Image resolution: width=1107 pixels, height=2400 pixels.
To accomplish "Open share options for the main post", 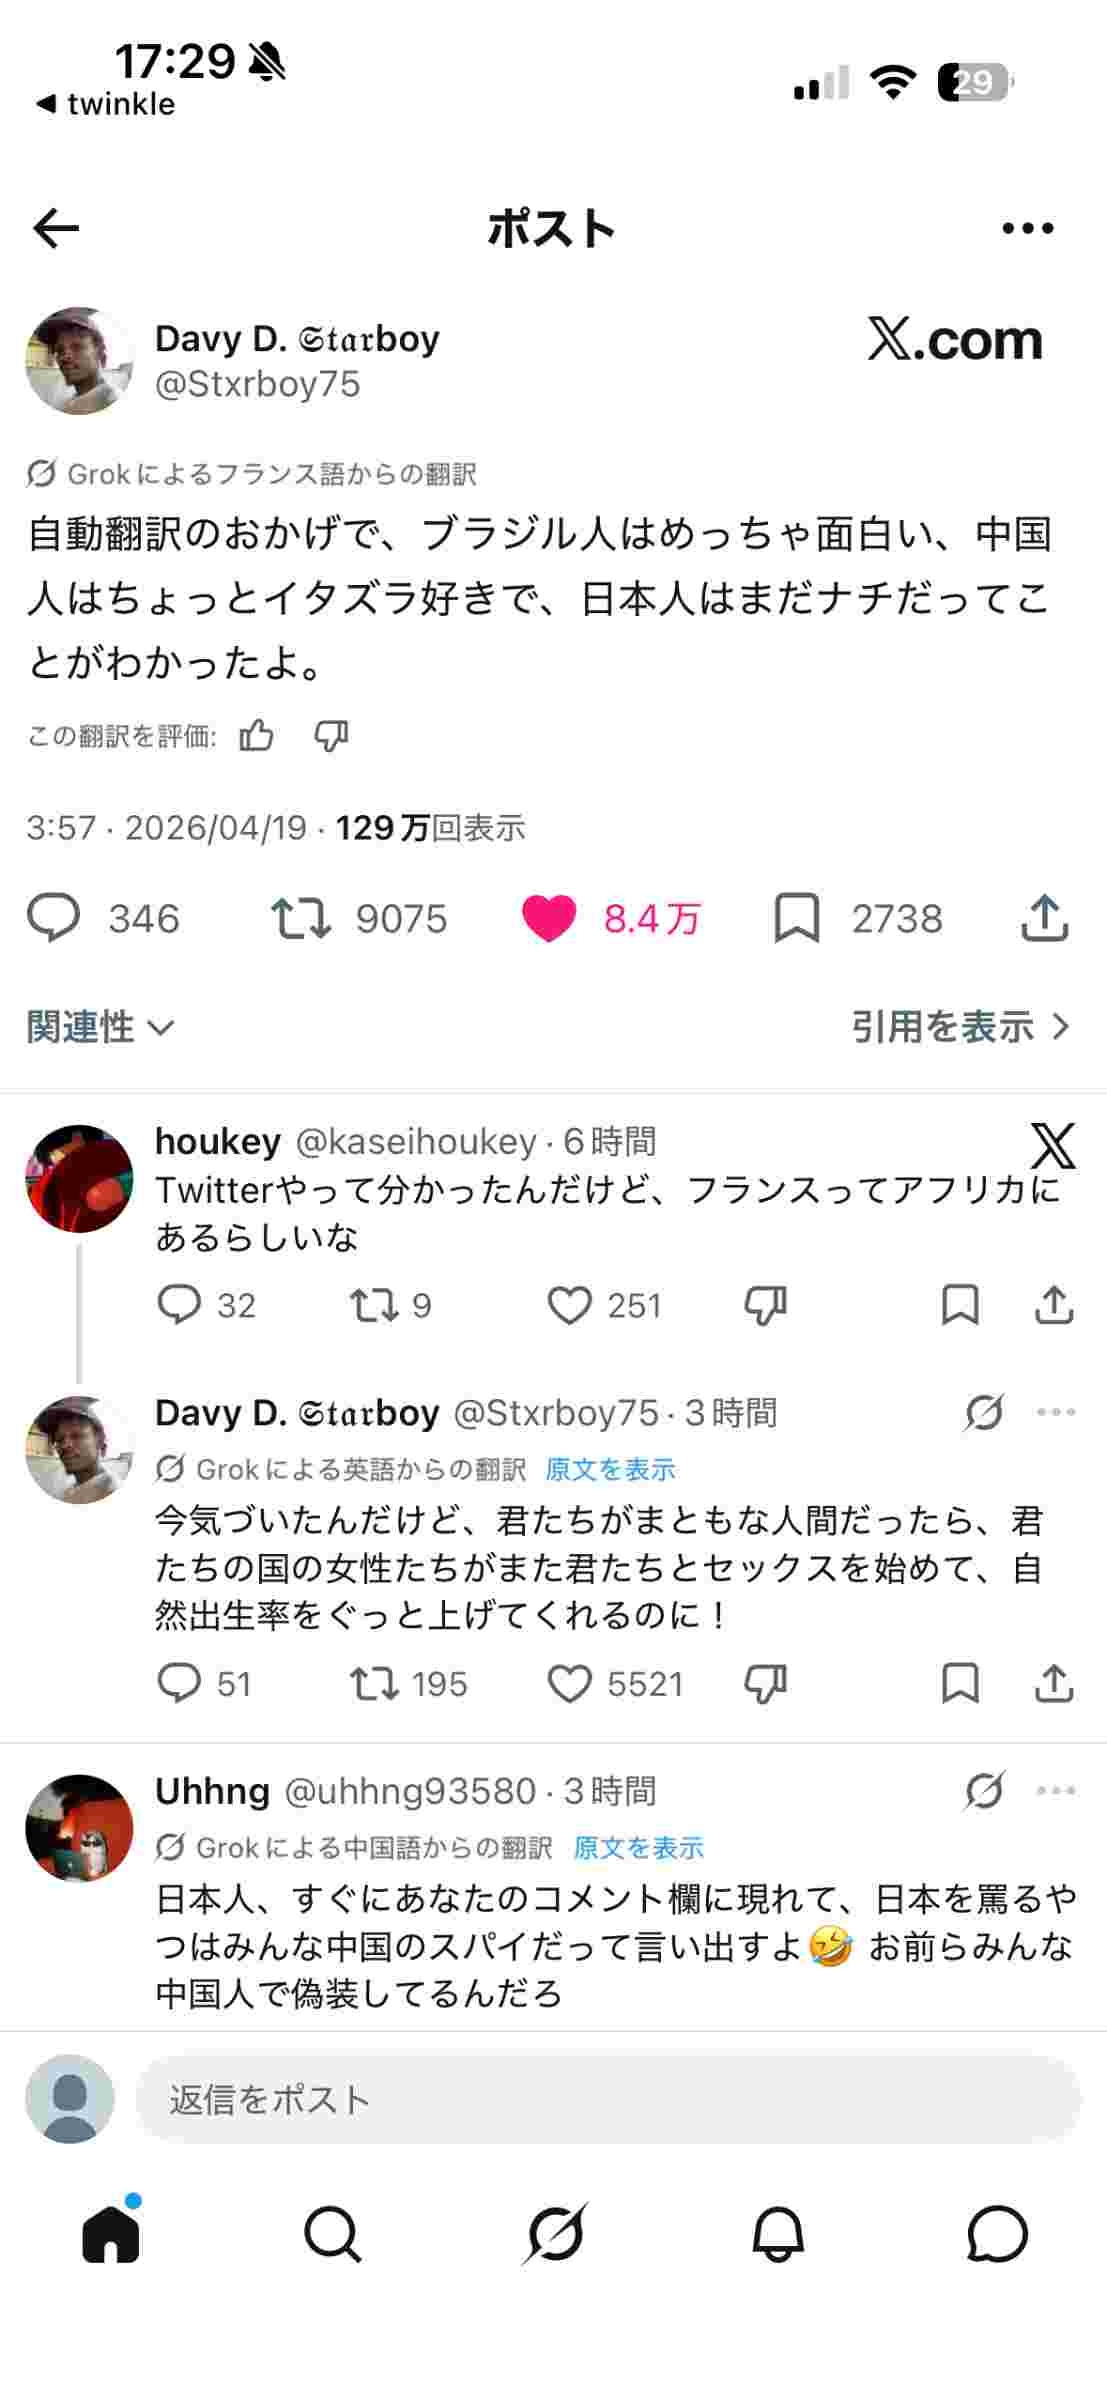I will tap(1044, 918).
